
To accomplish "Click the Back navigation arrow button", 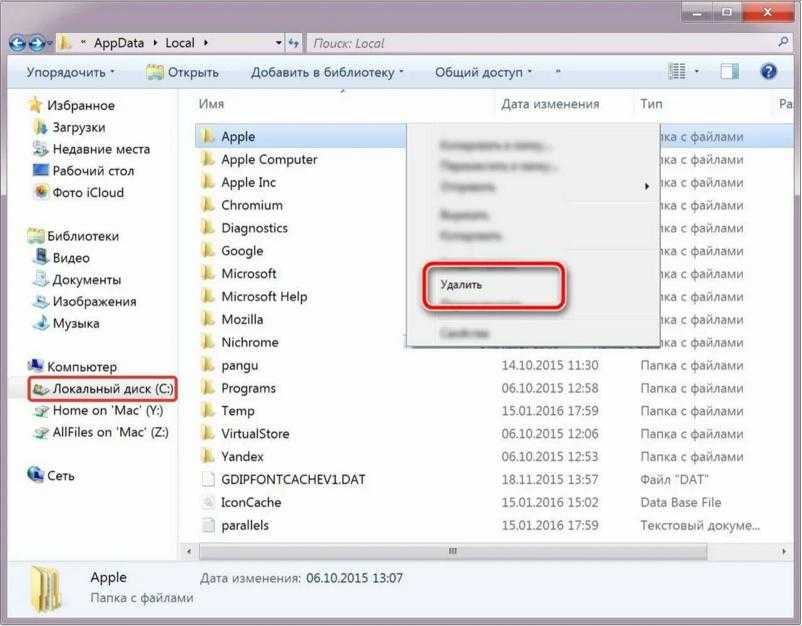I will coord(18,43).
